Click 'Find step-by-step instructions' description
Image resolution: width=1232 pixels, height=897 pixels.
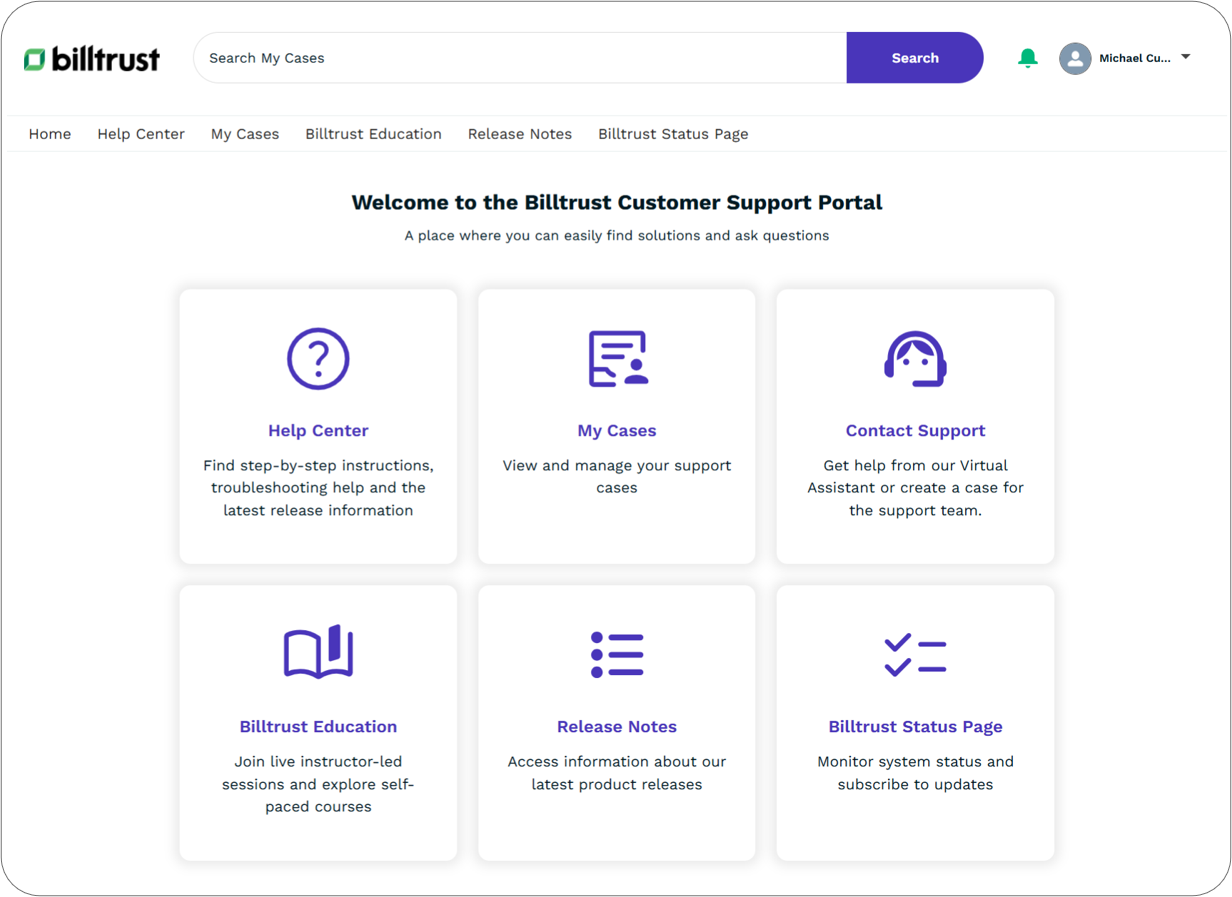point(318,488)
